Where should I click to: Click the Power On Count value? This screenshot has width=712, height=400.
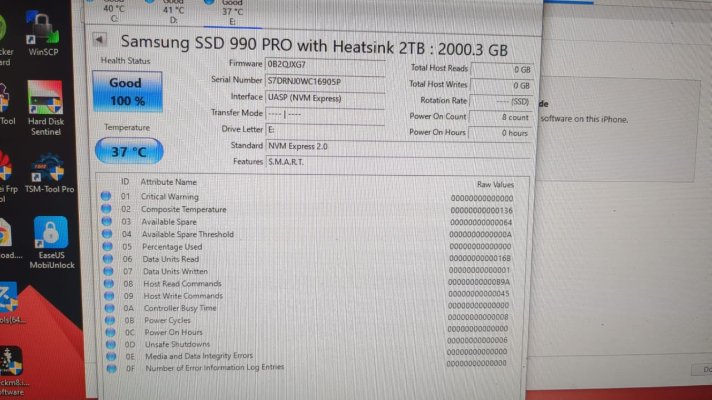[x=500, y=117]
